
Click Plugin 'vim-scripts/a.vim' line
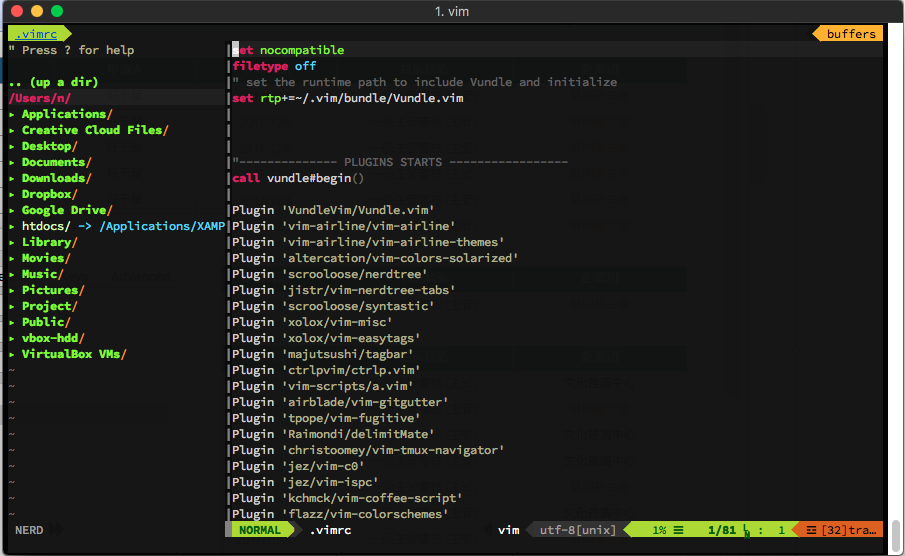pos(323,386)
